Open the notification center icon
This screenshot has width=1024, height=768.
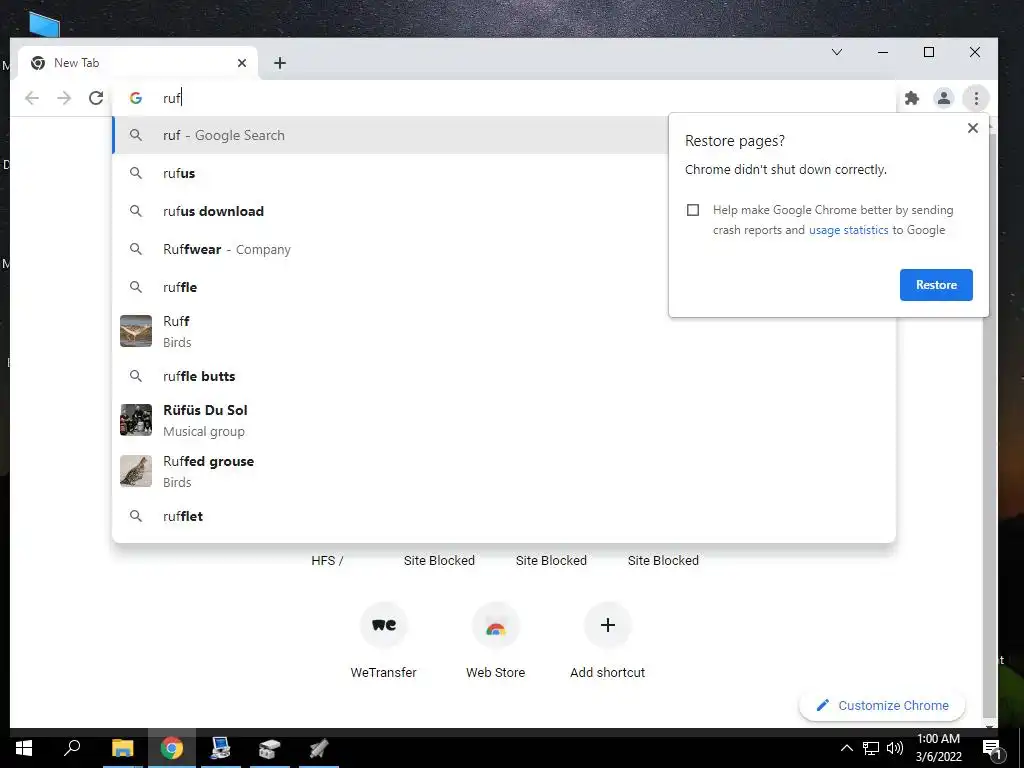992,749
